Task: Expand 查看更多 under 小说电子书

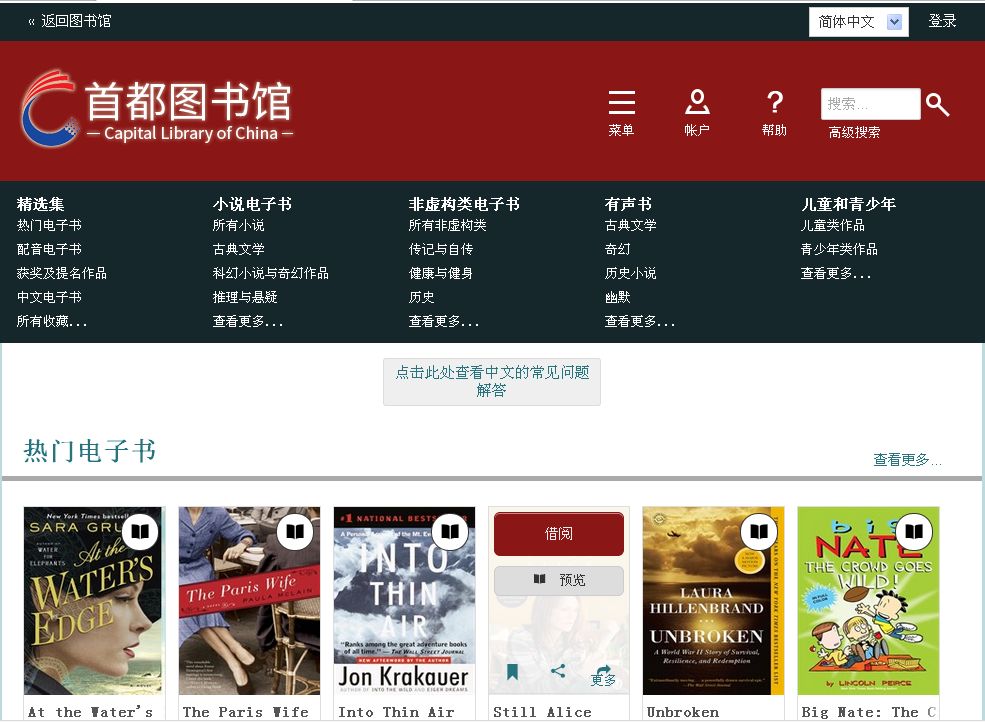Action: (x=247, y=322)
